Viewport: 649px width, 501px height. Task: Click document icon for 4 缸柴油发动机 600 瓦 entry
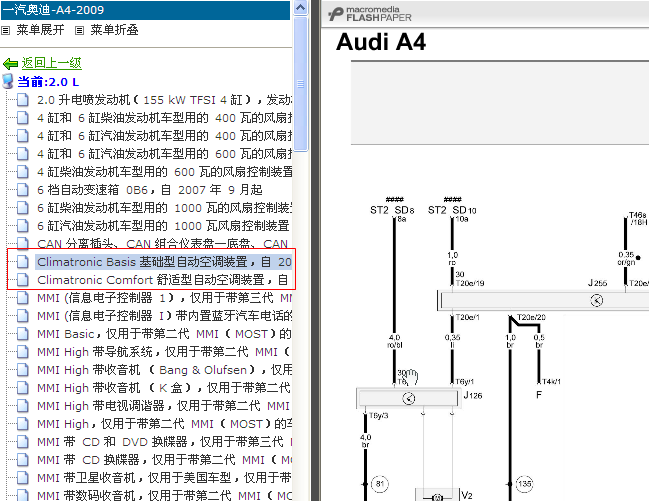[x=23, y=172]
